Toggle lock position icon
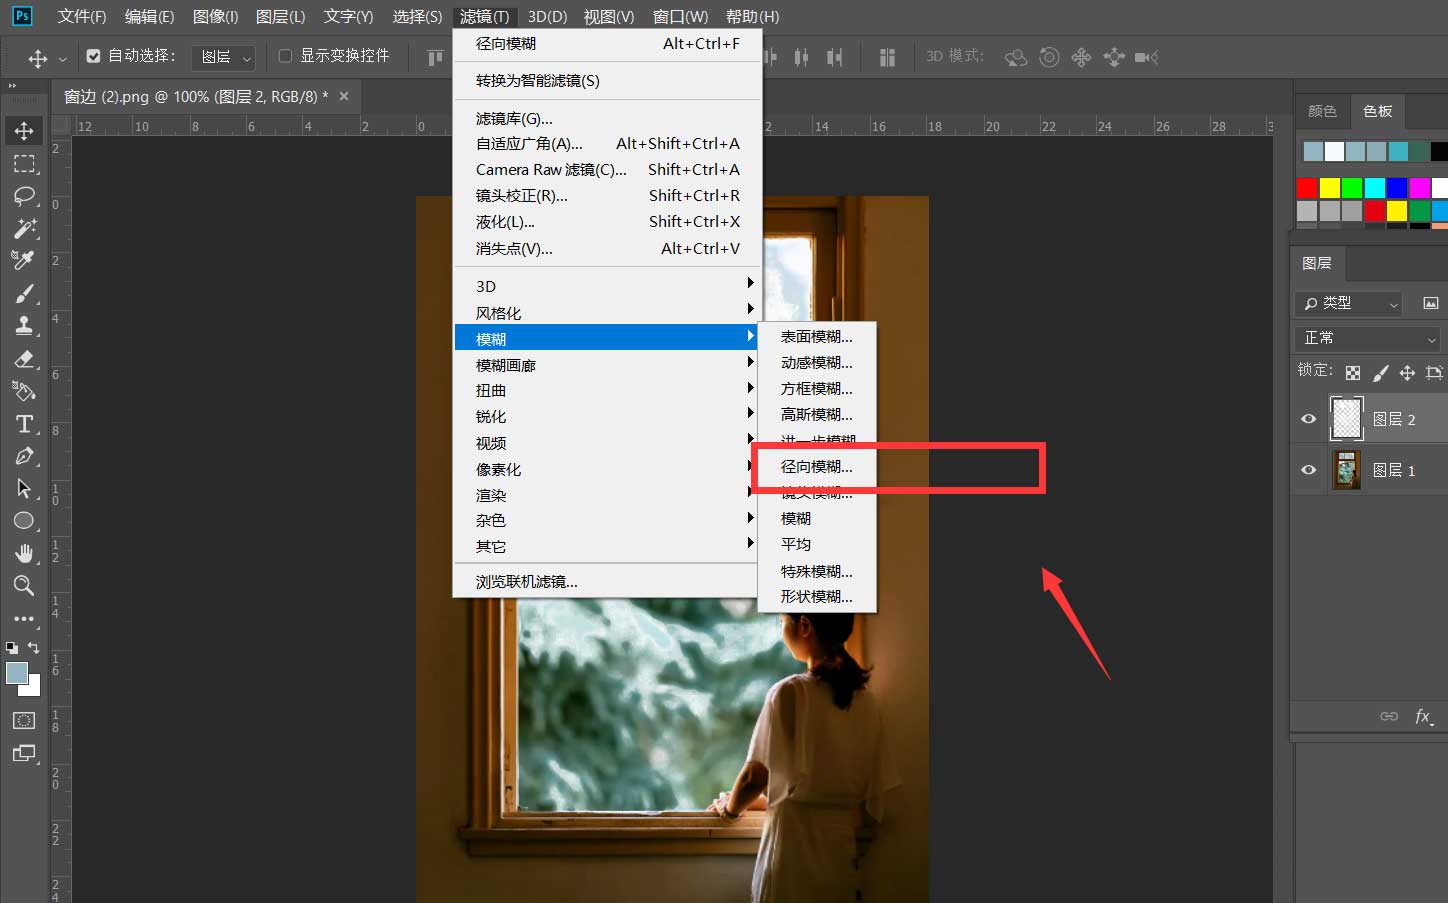 1407,373
